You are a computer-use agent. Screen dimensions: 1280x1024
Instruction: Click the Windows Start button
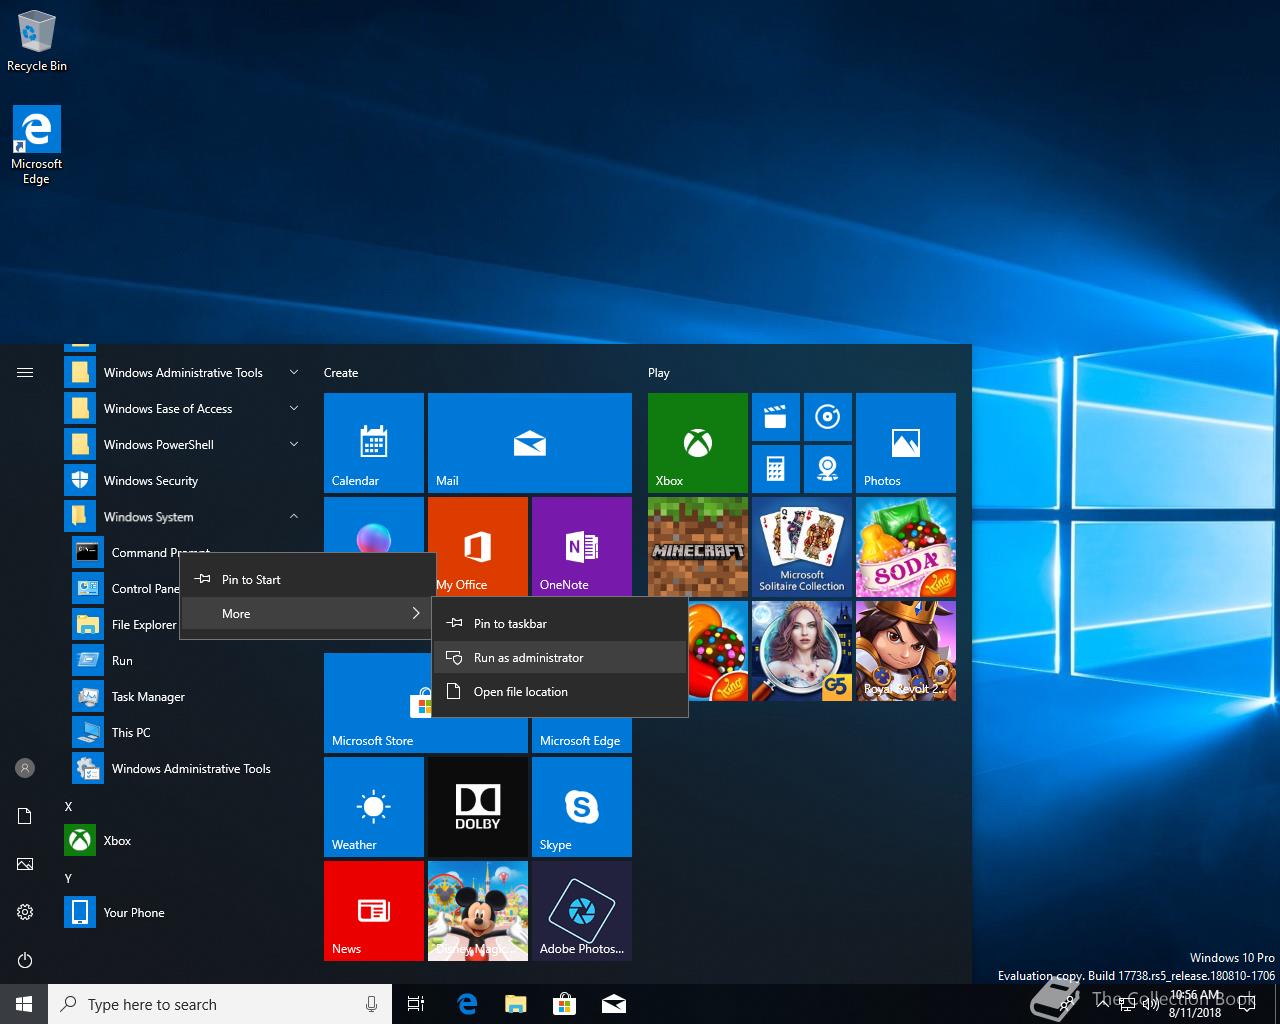click(24, 1004)
